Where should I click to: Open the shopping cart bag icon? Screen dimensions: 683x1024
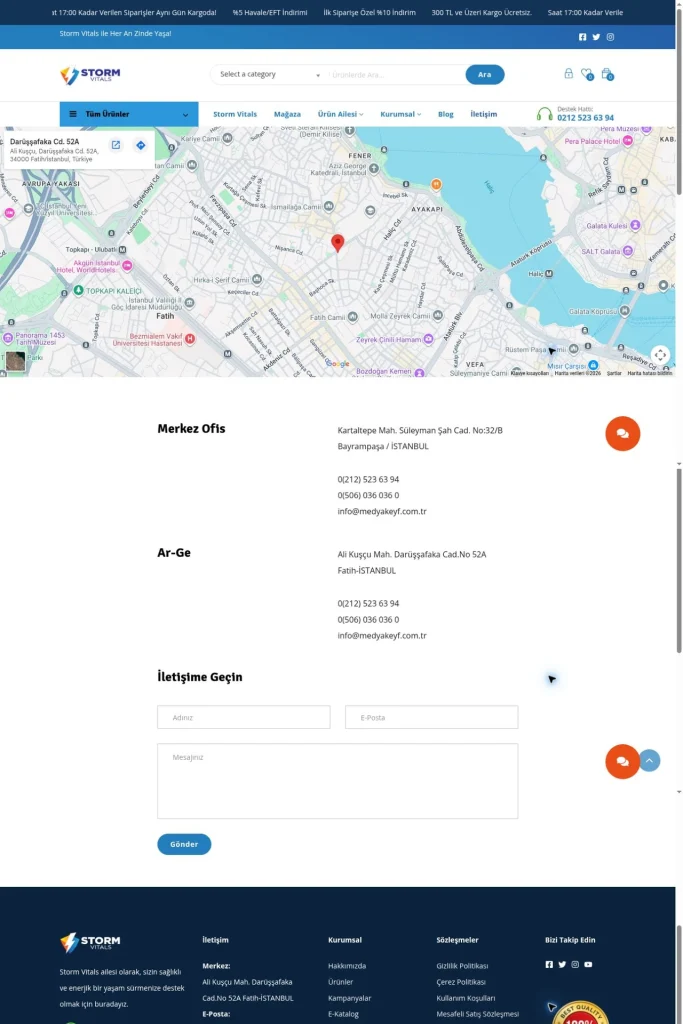[607, 74]
